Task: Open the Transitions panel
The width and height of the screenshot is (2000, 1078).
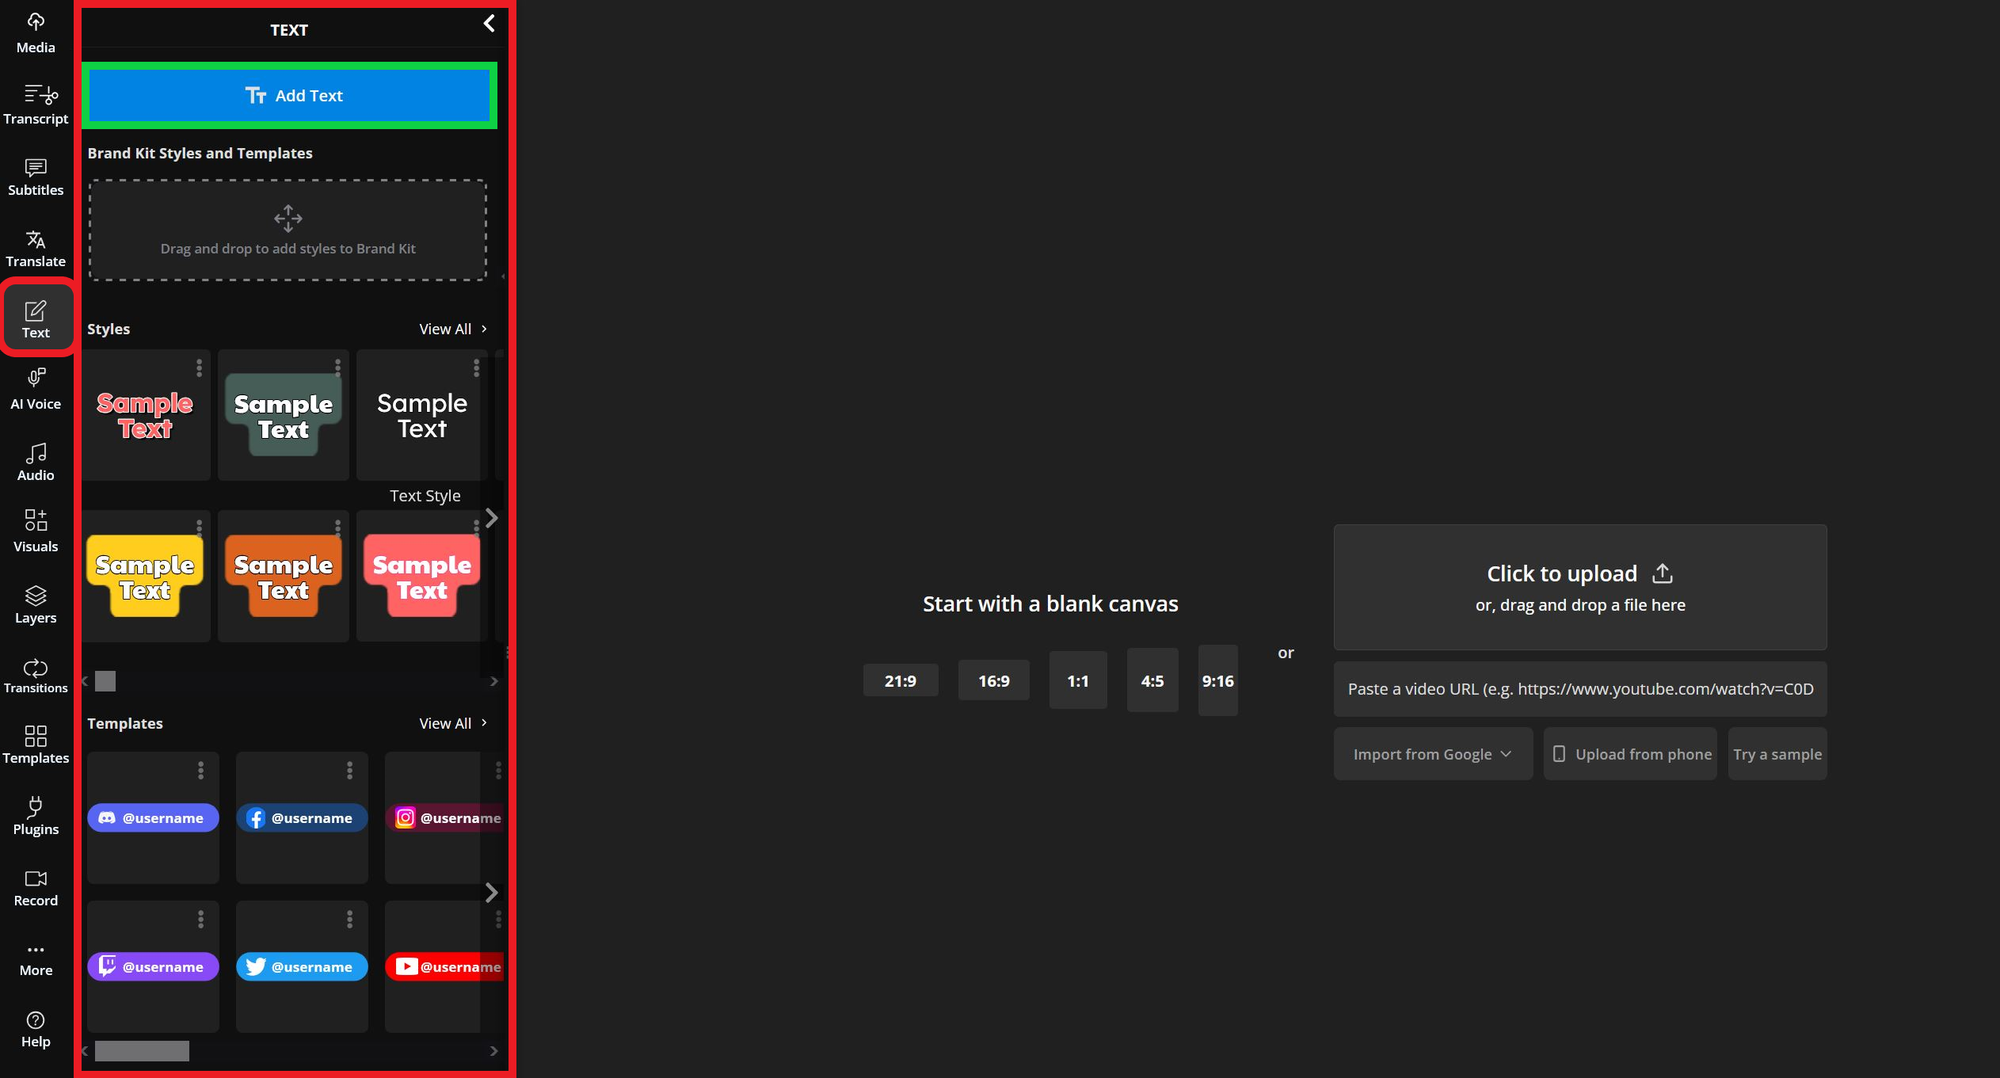Action: (36, 676)
